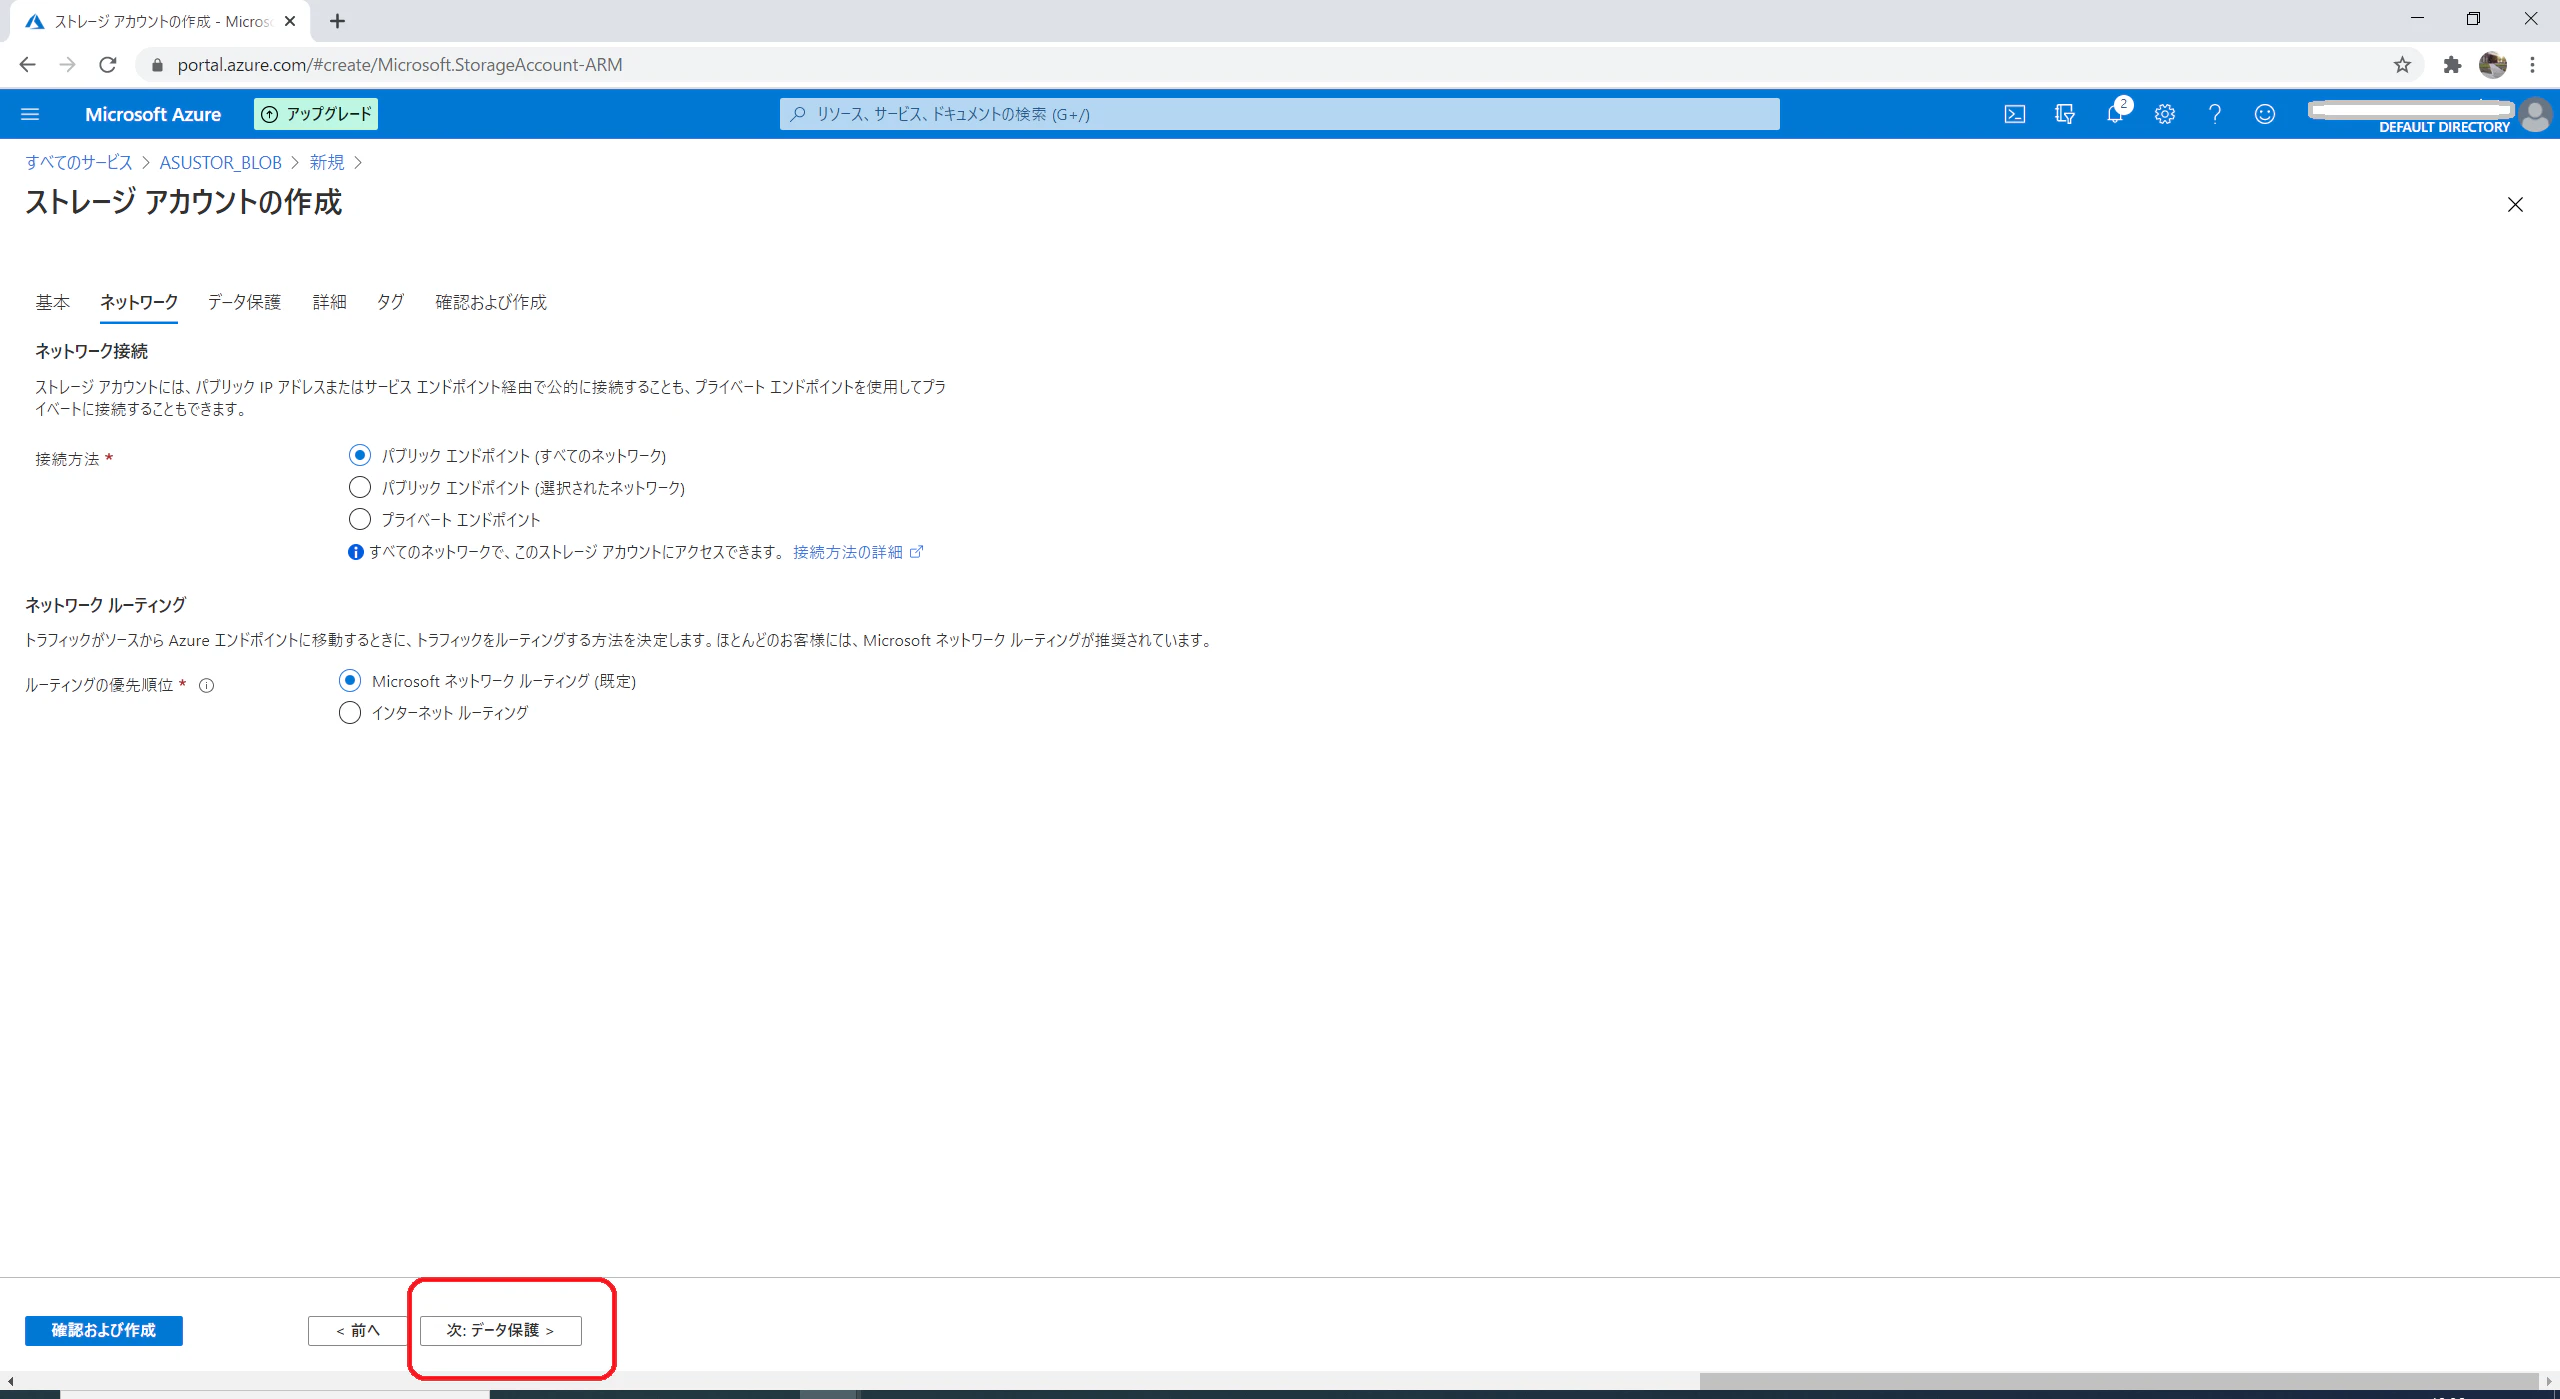
Task: Open the browser extensions puzzle icon
Action: click(2452, 65)
